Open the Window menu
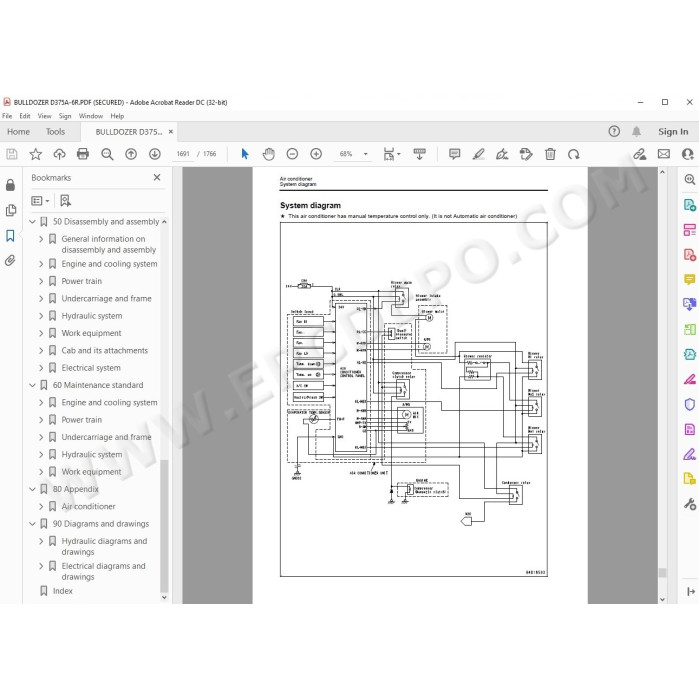 coord(91,116)
